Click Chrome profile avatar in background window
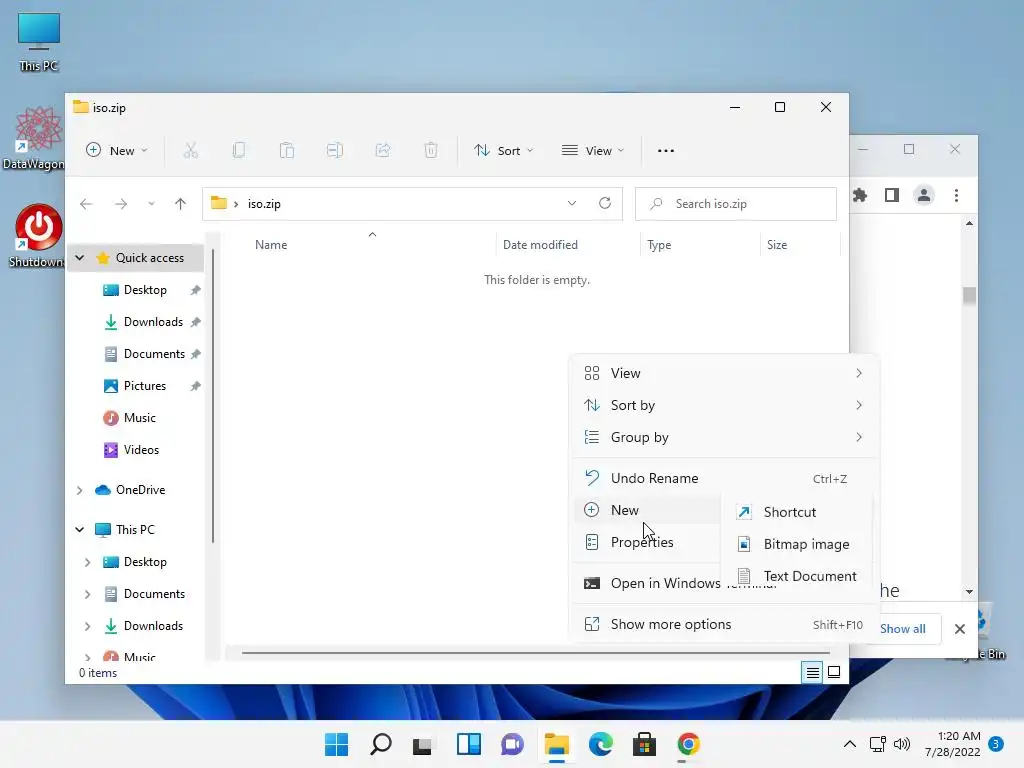This screenshot has height=768, width=1024. coord(923,195)
